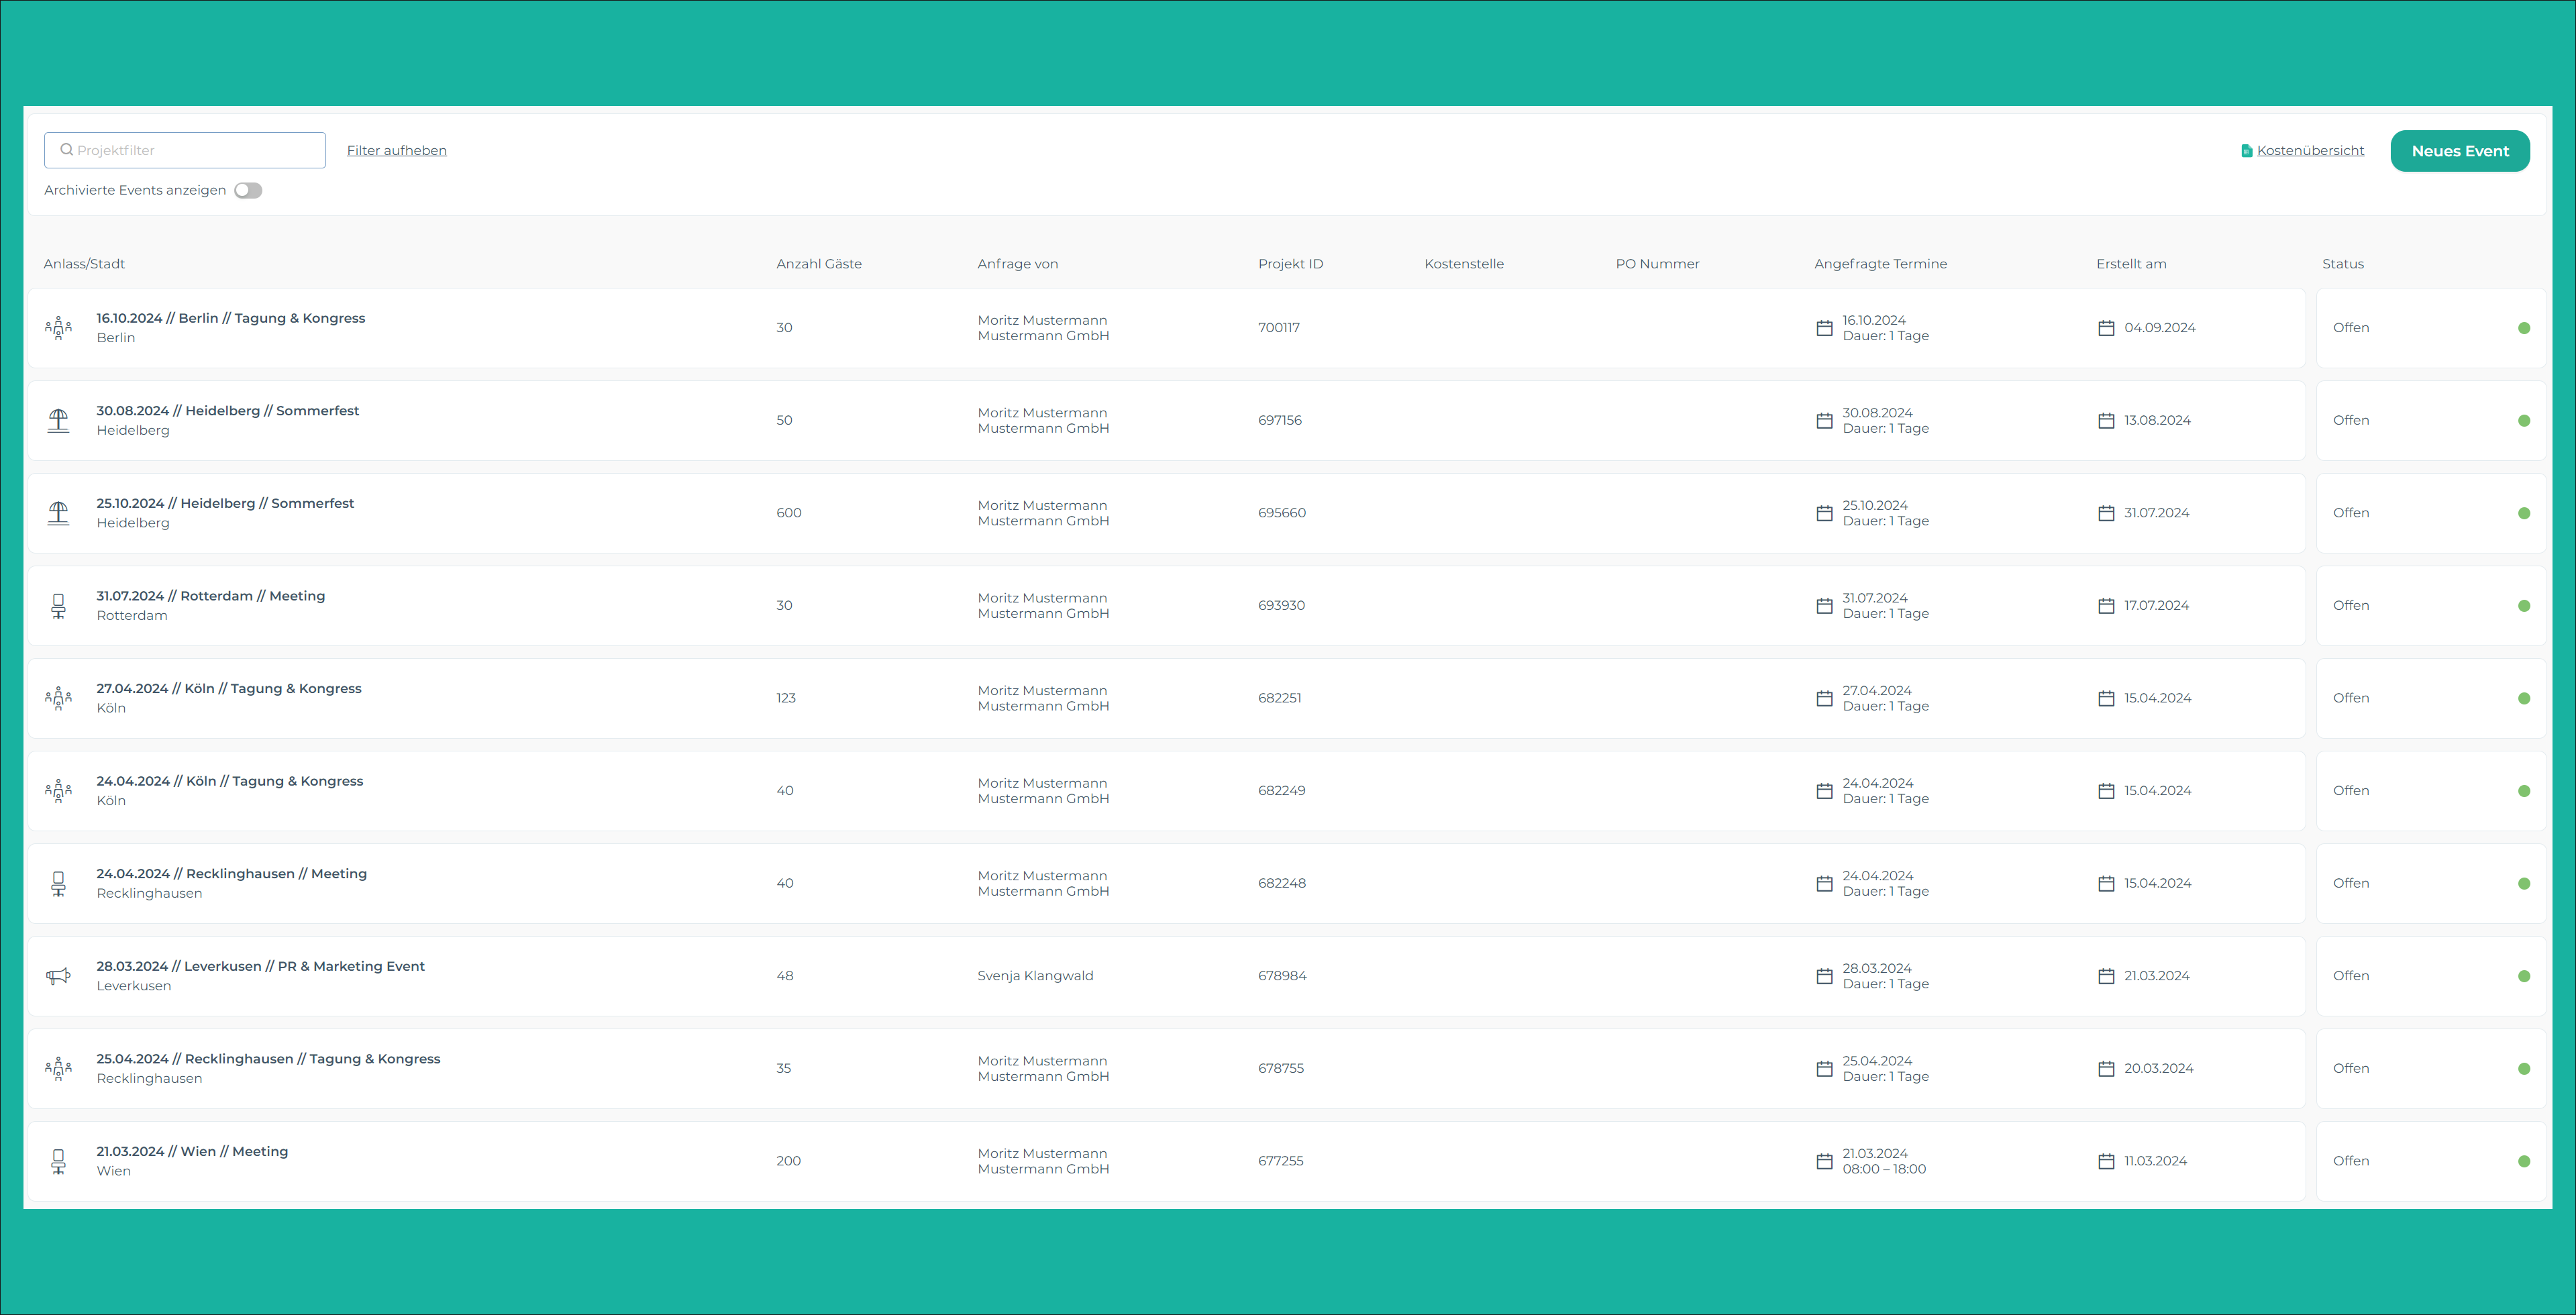
Task: Click green status dot for project 700117
Action: [2524, 328]
